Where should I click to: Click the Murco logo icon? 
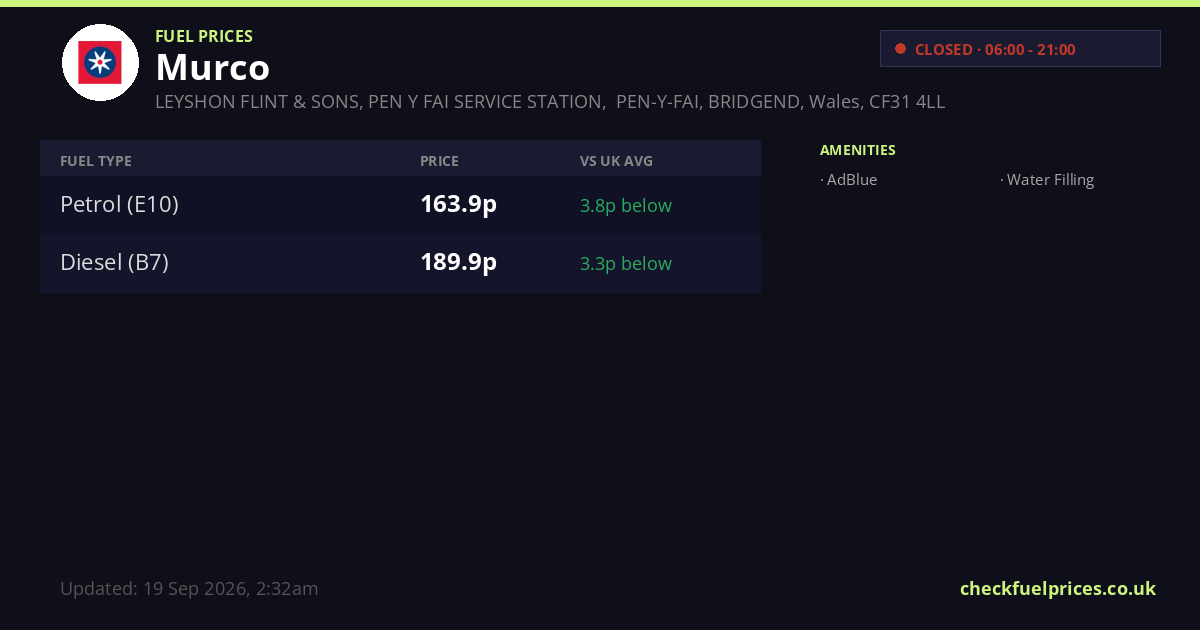coord(100,62)
